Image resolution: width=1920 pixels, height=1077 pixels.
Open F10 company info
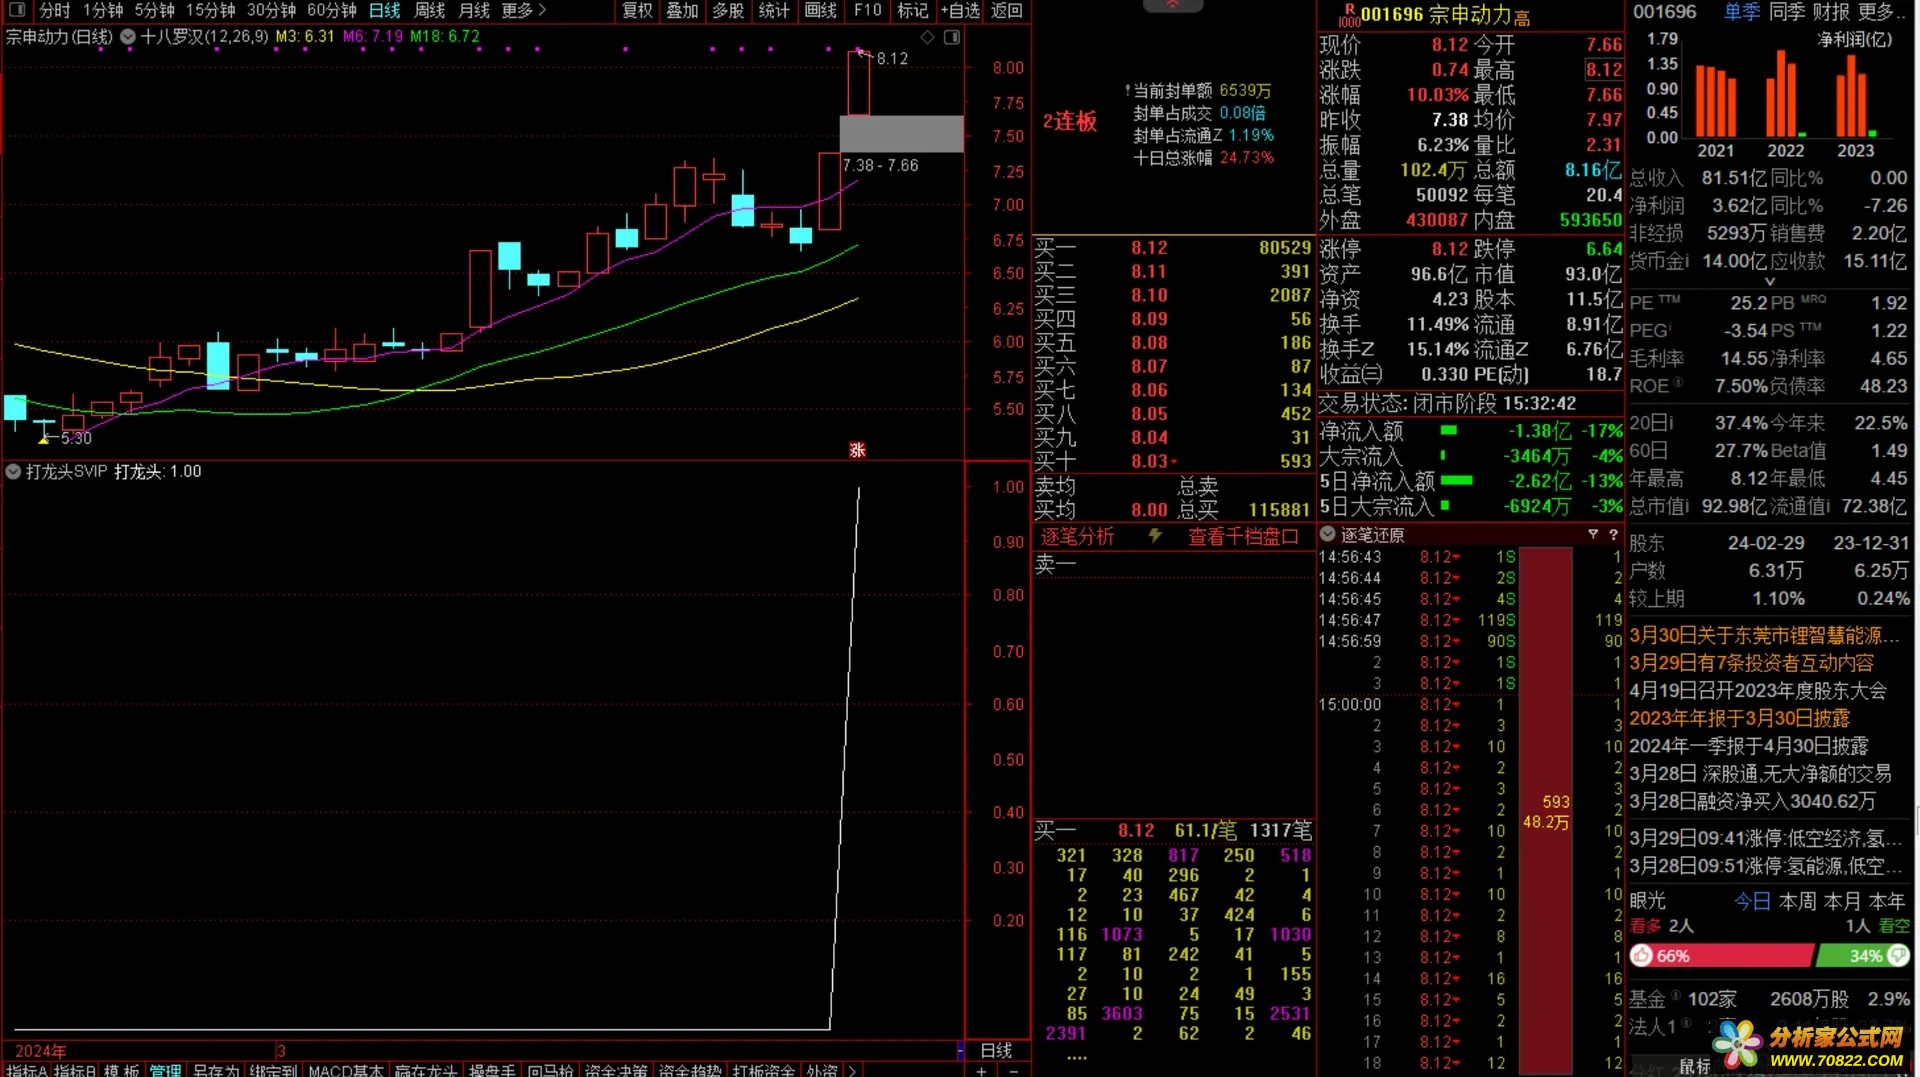pyautogui.click(x=868, y=10)
